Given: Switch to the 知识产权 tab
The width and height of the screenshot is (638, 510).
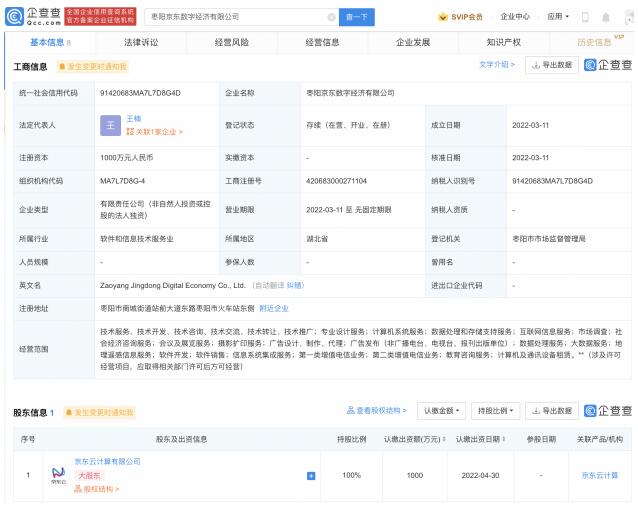Looking at the screenshot, I should (504, 42).
